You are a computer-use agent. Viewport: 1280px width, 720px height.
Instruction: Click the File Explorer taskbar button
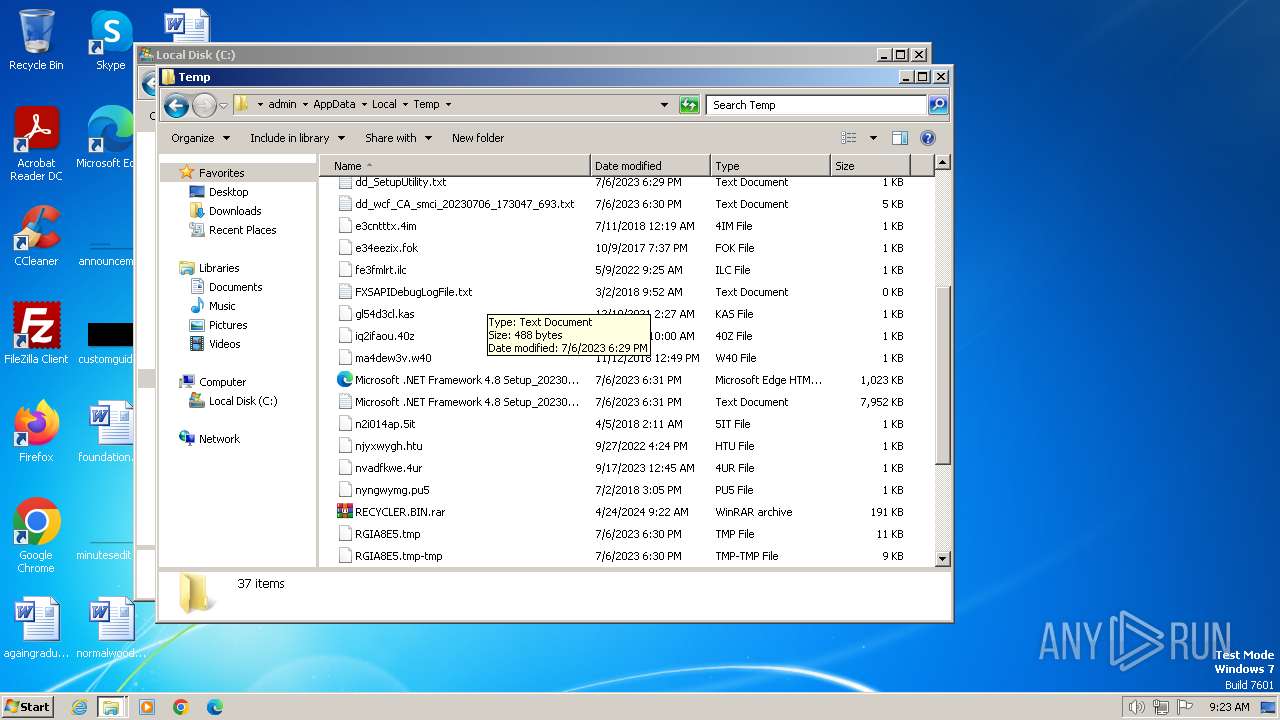[111, 707]
